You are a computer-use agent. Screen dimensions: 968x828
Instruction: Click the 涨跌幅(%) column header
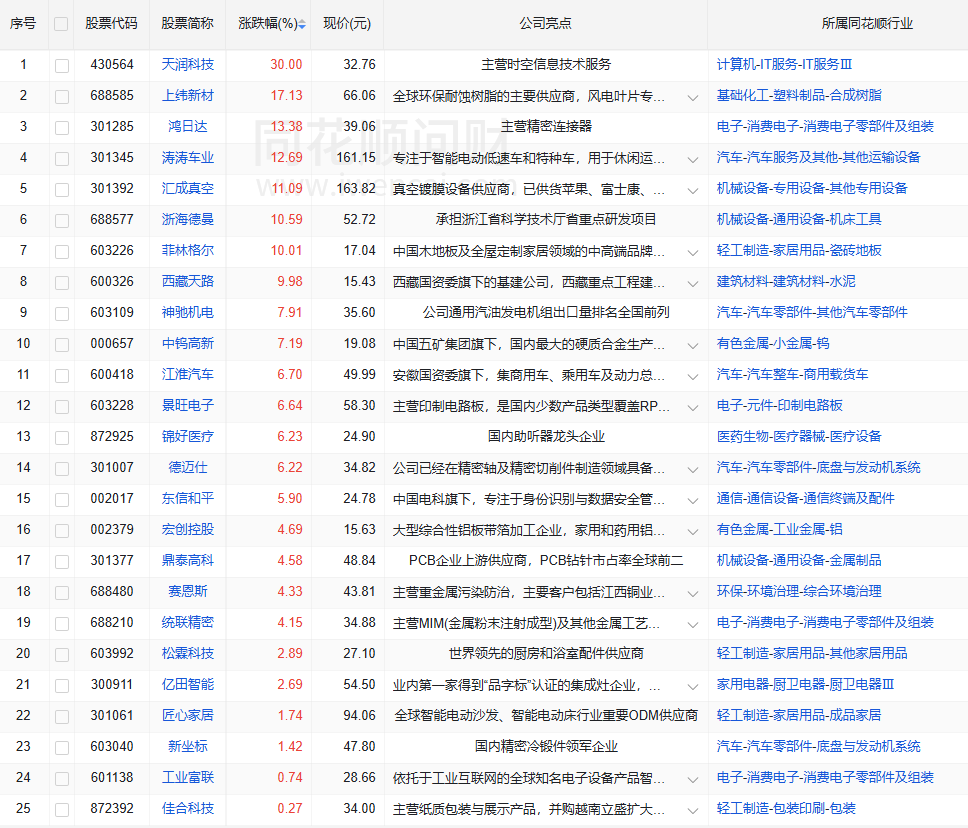coord(267,23)
